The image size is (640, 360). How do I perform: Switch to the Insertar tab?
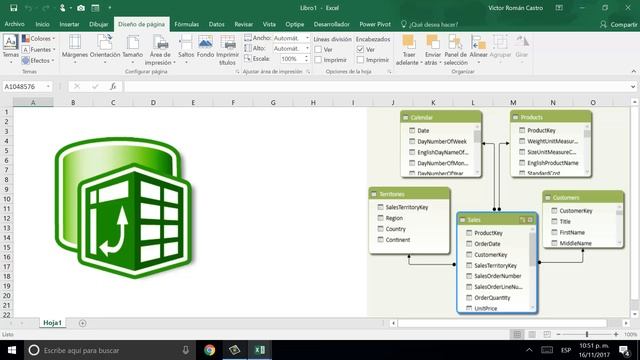click(x=69, y=24)
